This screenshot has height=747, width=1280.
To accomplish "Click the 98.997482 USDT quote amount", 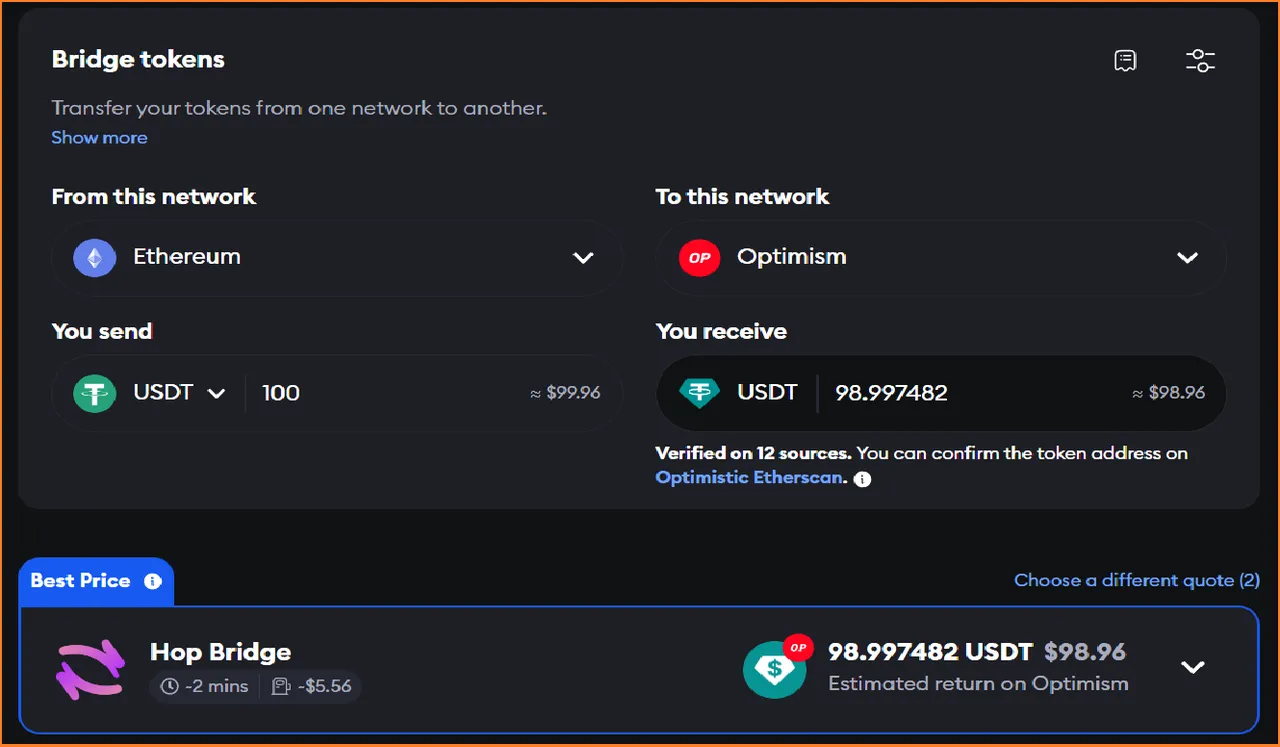I will 930,652.
